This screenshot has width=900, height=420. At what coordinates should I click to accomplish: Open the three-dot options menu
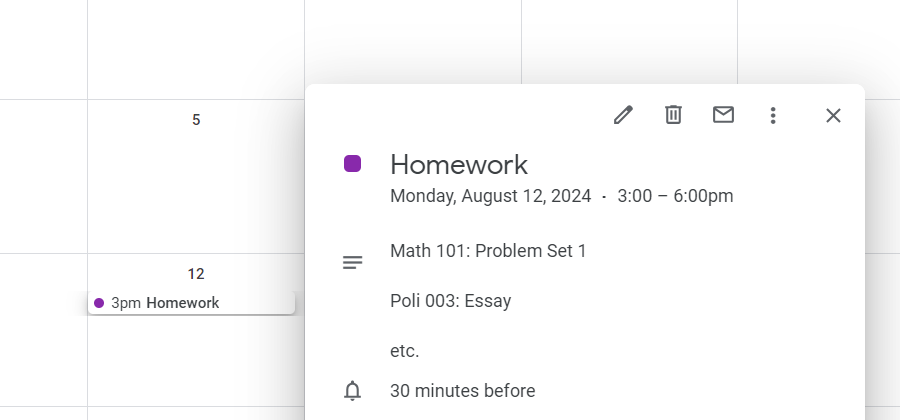click(x=772, y=115)
